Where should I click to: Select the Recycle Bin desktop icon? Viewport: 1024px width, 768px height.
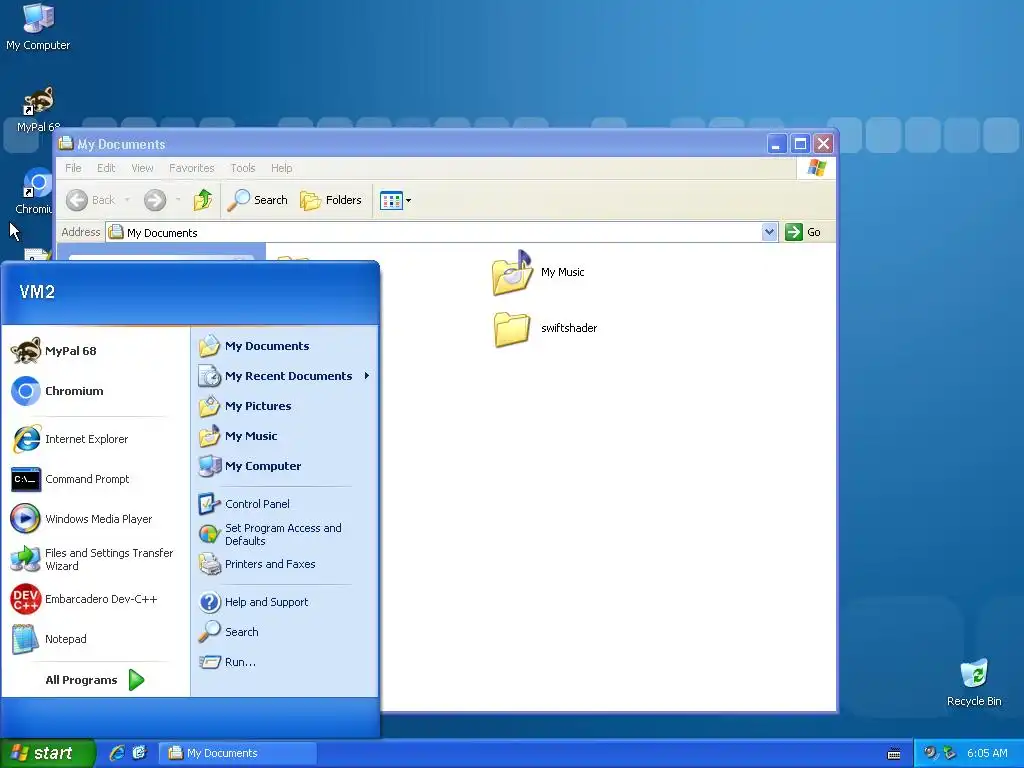click(x=974, y=682)
